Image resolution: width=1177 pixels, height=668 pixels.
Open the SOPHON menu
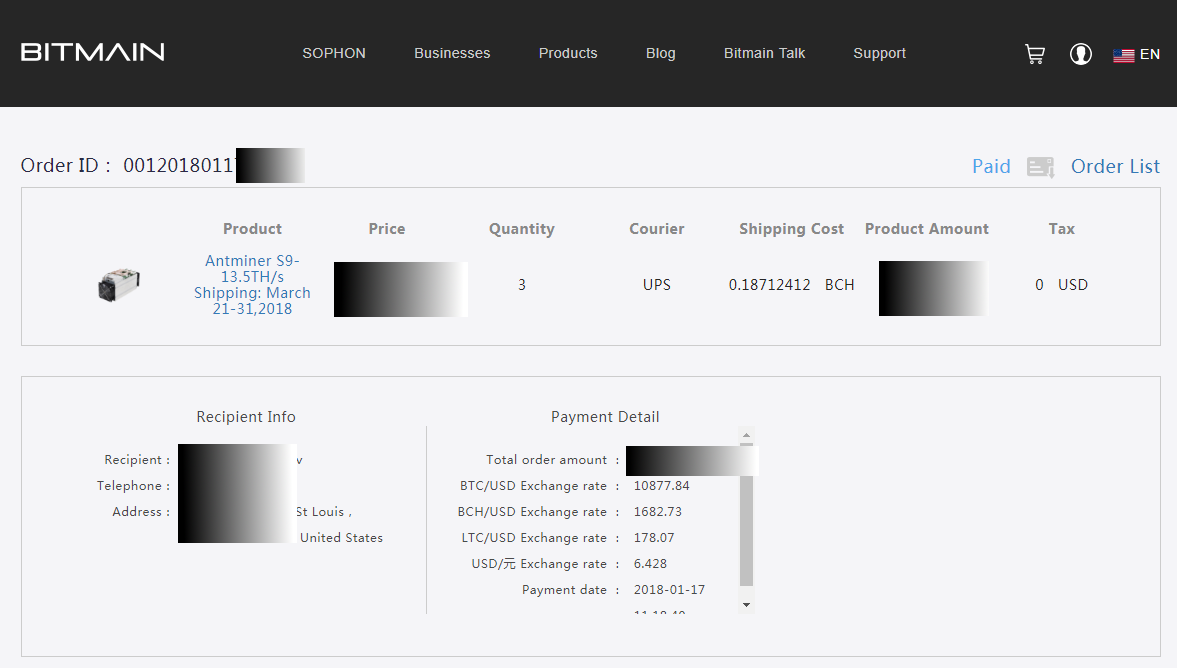coord(334,53)
